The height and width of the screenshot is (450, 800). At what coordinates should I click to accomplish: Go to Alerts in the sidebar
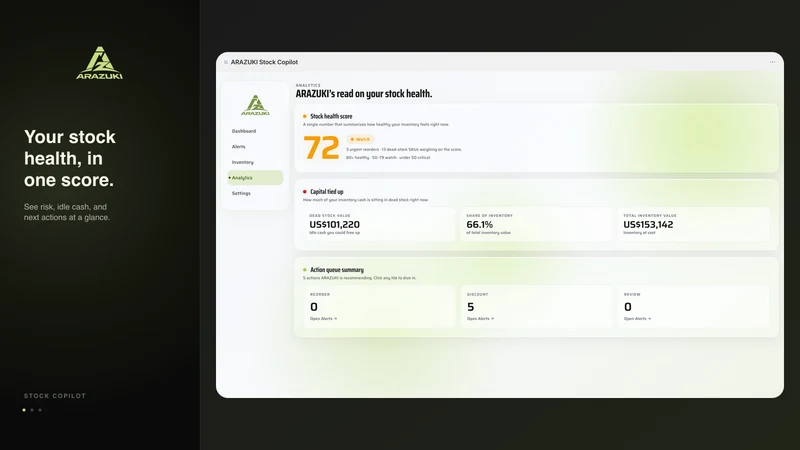click(x=238, y=146)
